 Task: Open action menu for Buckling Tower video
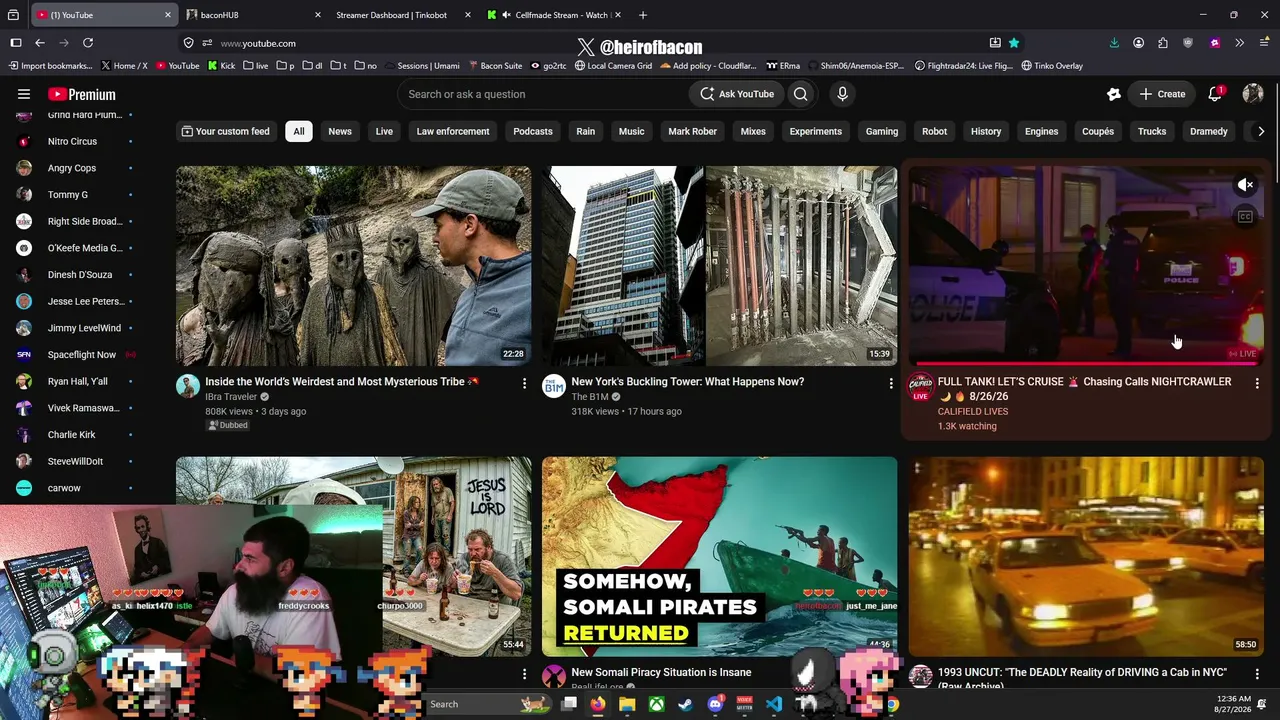click(x=891, y=383)
